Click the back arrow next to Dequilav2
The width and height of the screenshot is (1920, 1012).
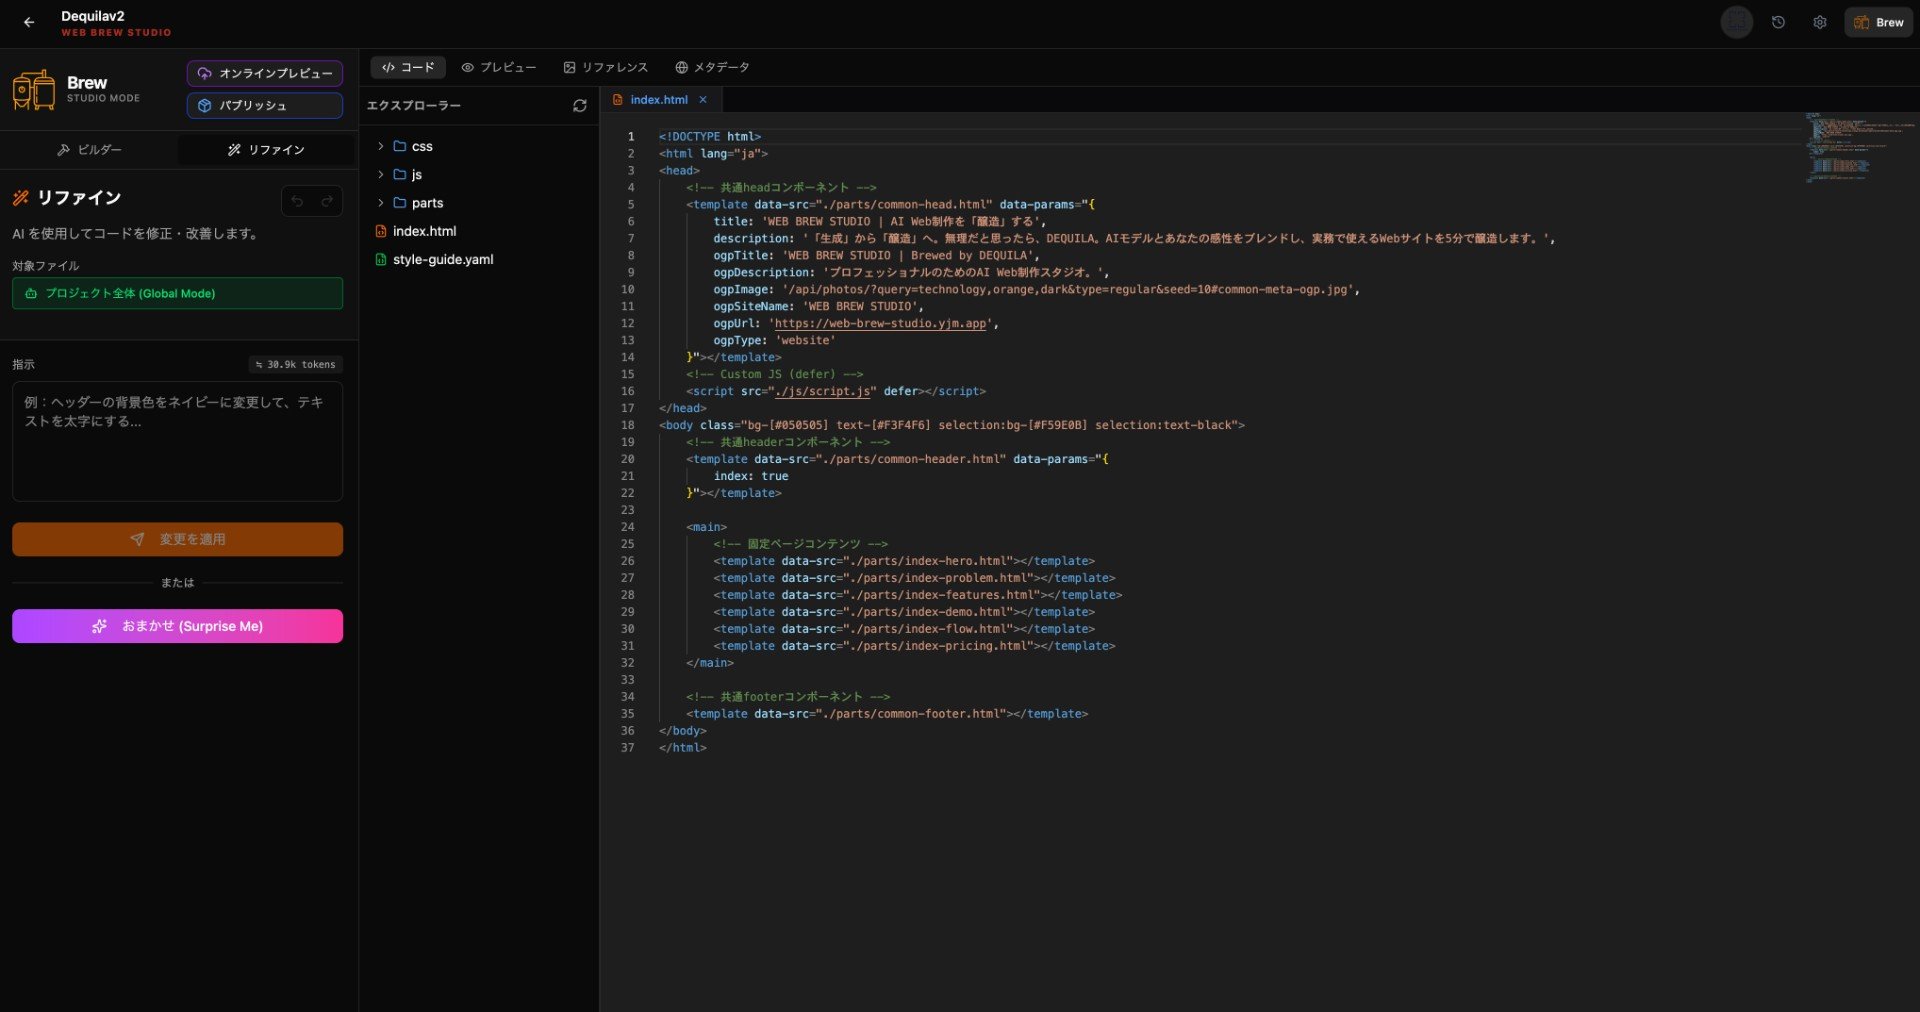click(x=29, y=21)
